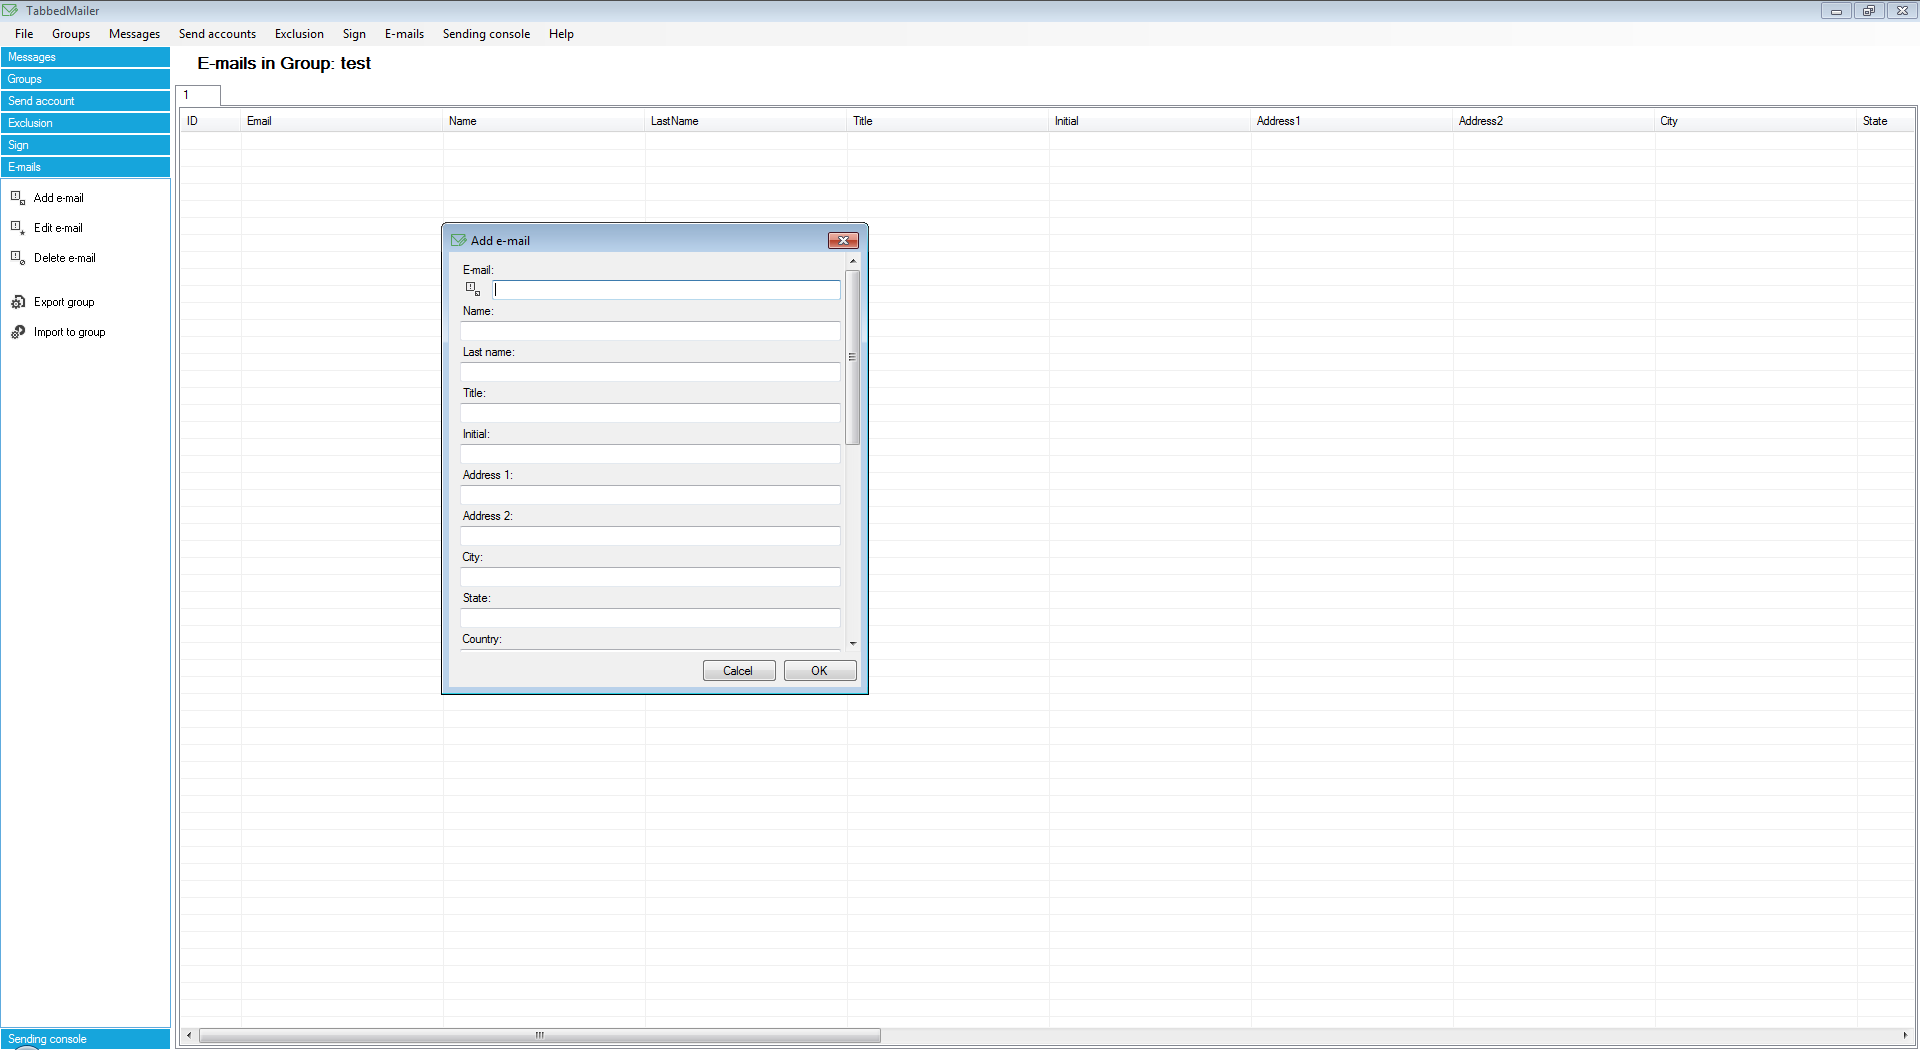Expand the Groups sidebar panel

click(x=85, y=79)
